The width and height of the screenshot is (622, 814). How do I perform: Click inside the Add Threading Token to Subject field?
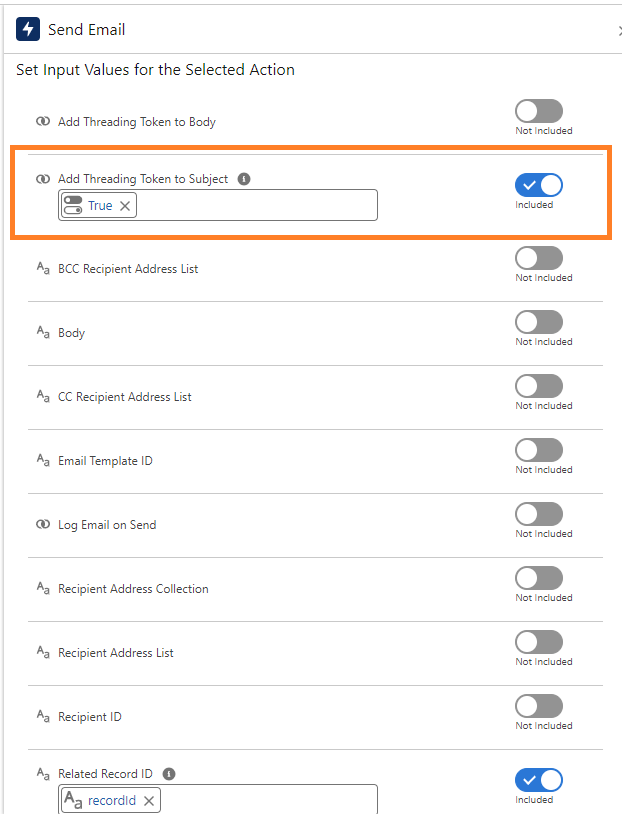[257, 205]
